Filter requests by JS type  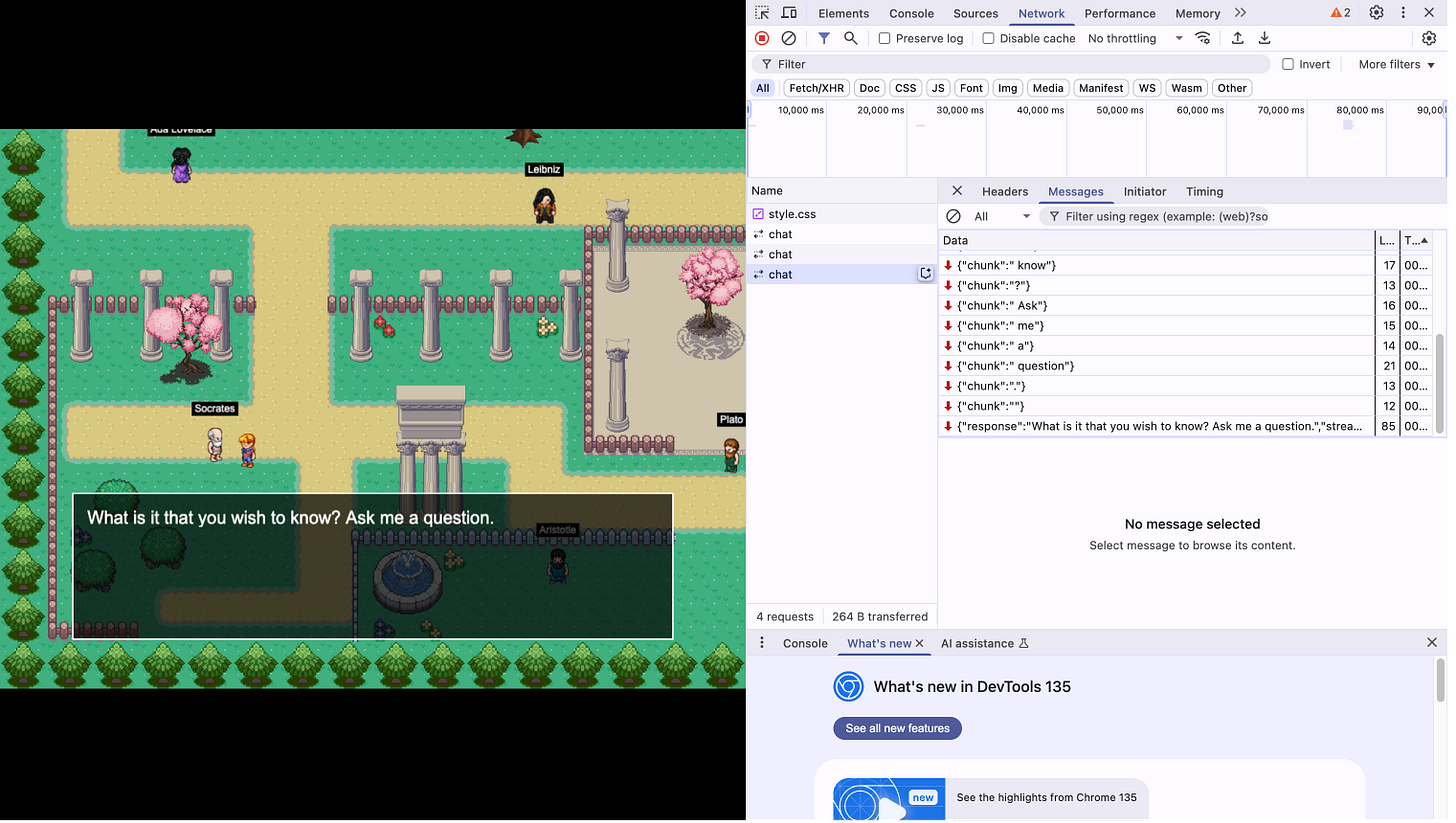938,88
